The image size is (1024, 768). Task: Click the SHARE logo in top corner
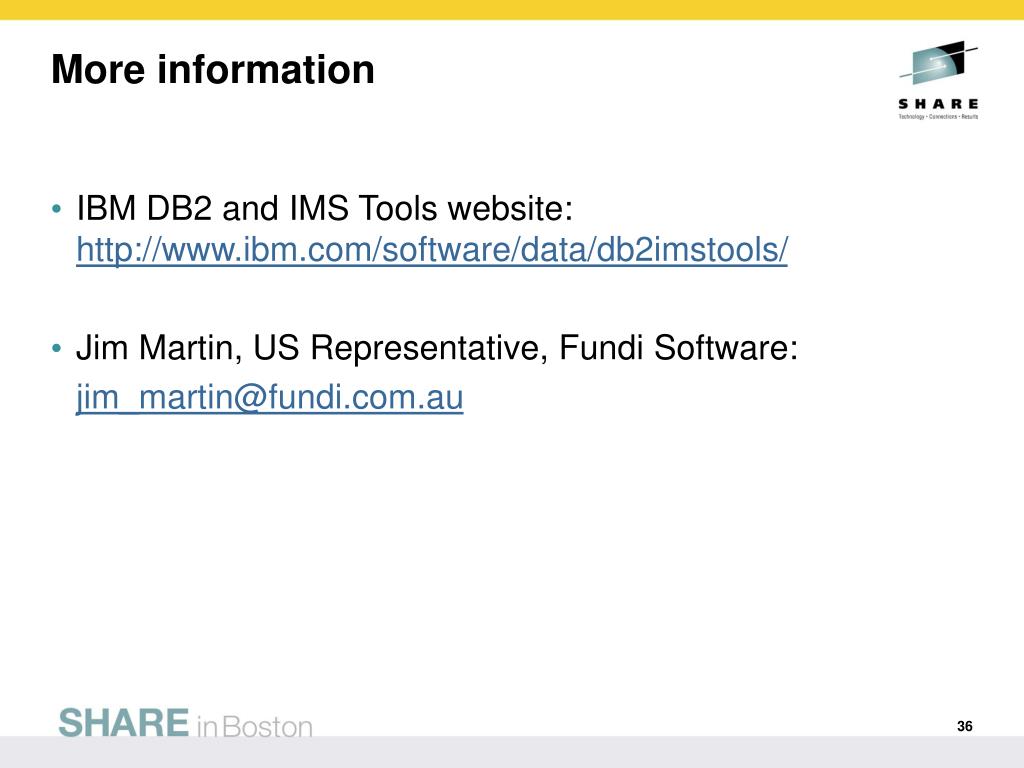[x=938, y=80]
